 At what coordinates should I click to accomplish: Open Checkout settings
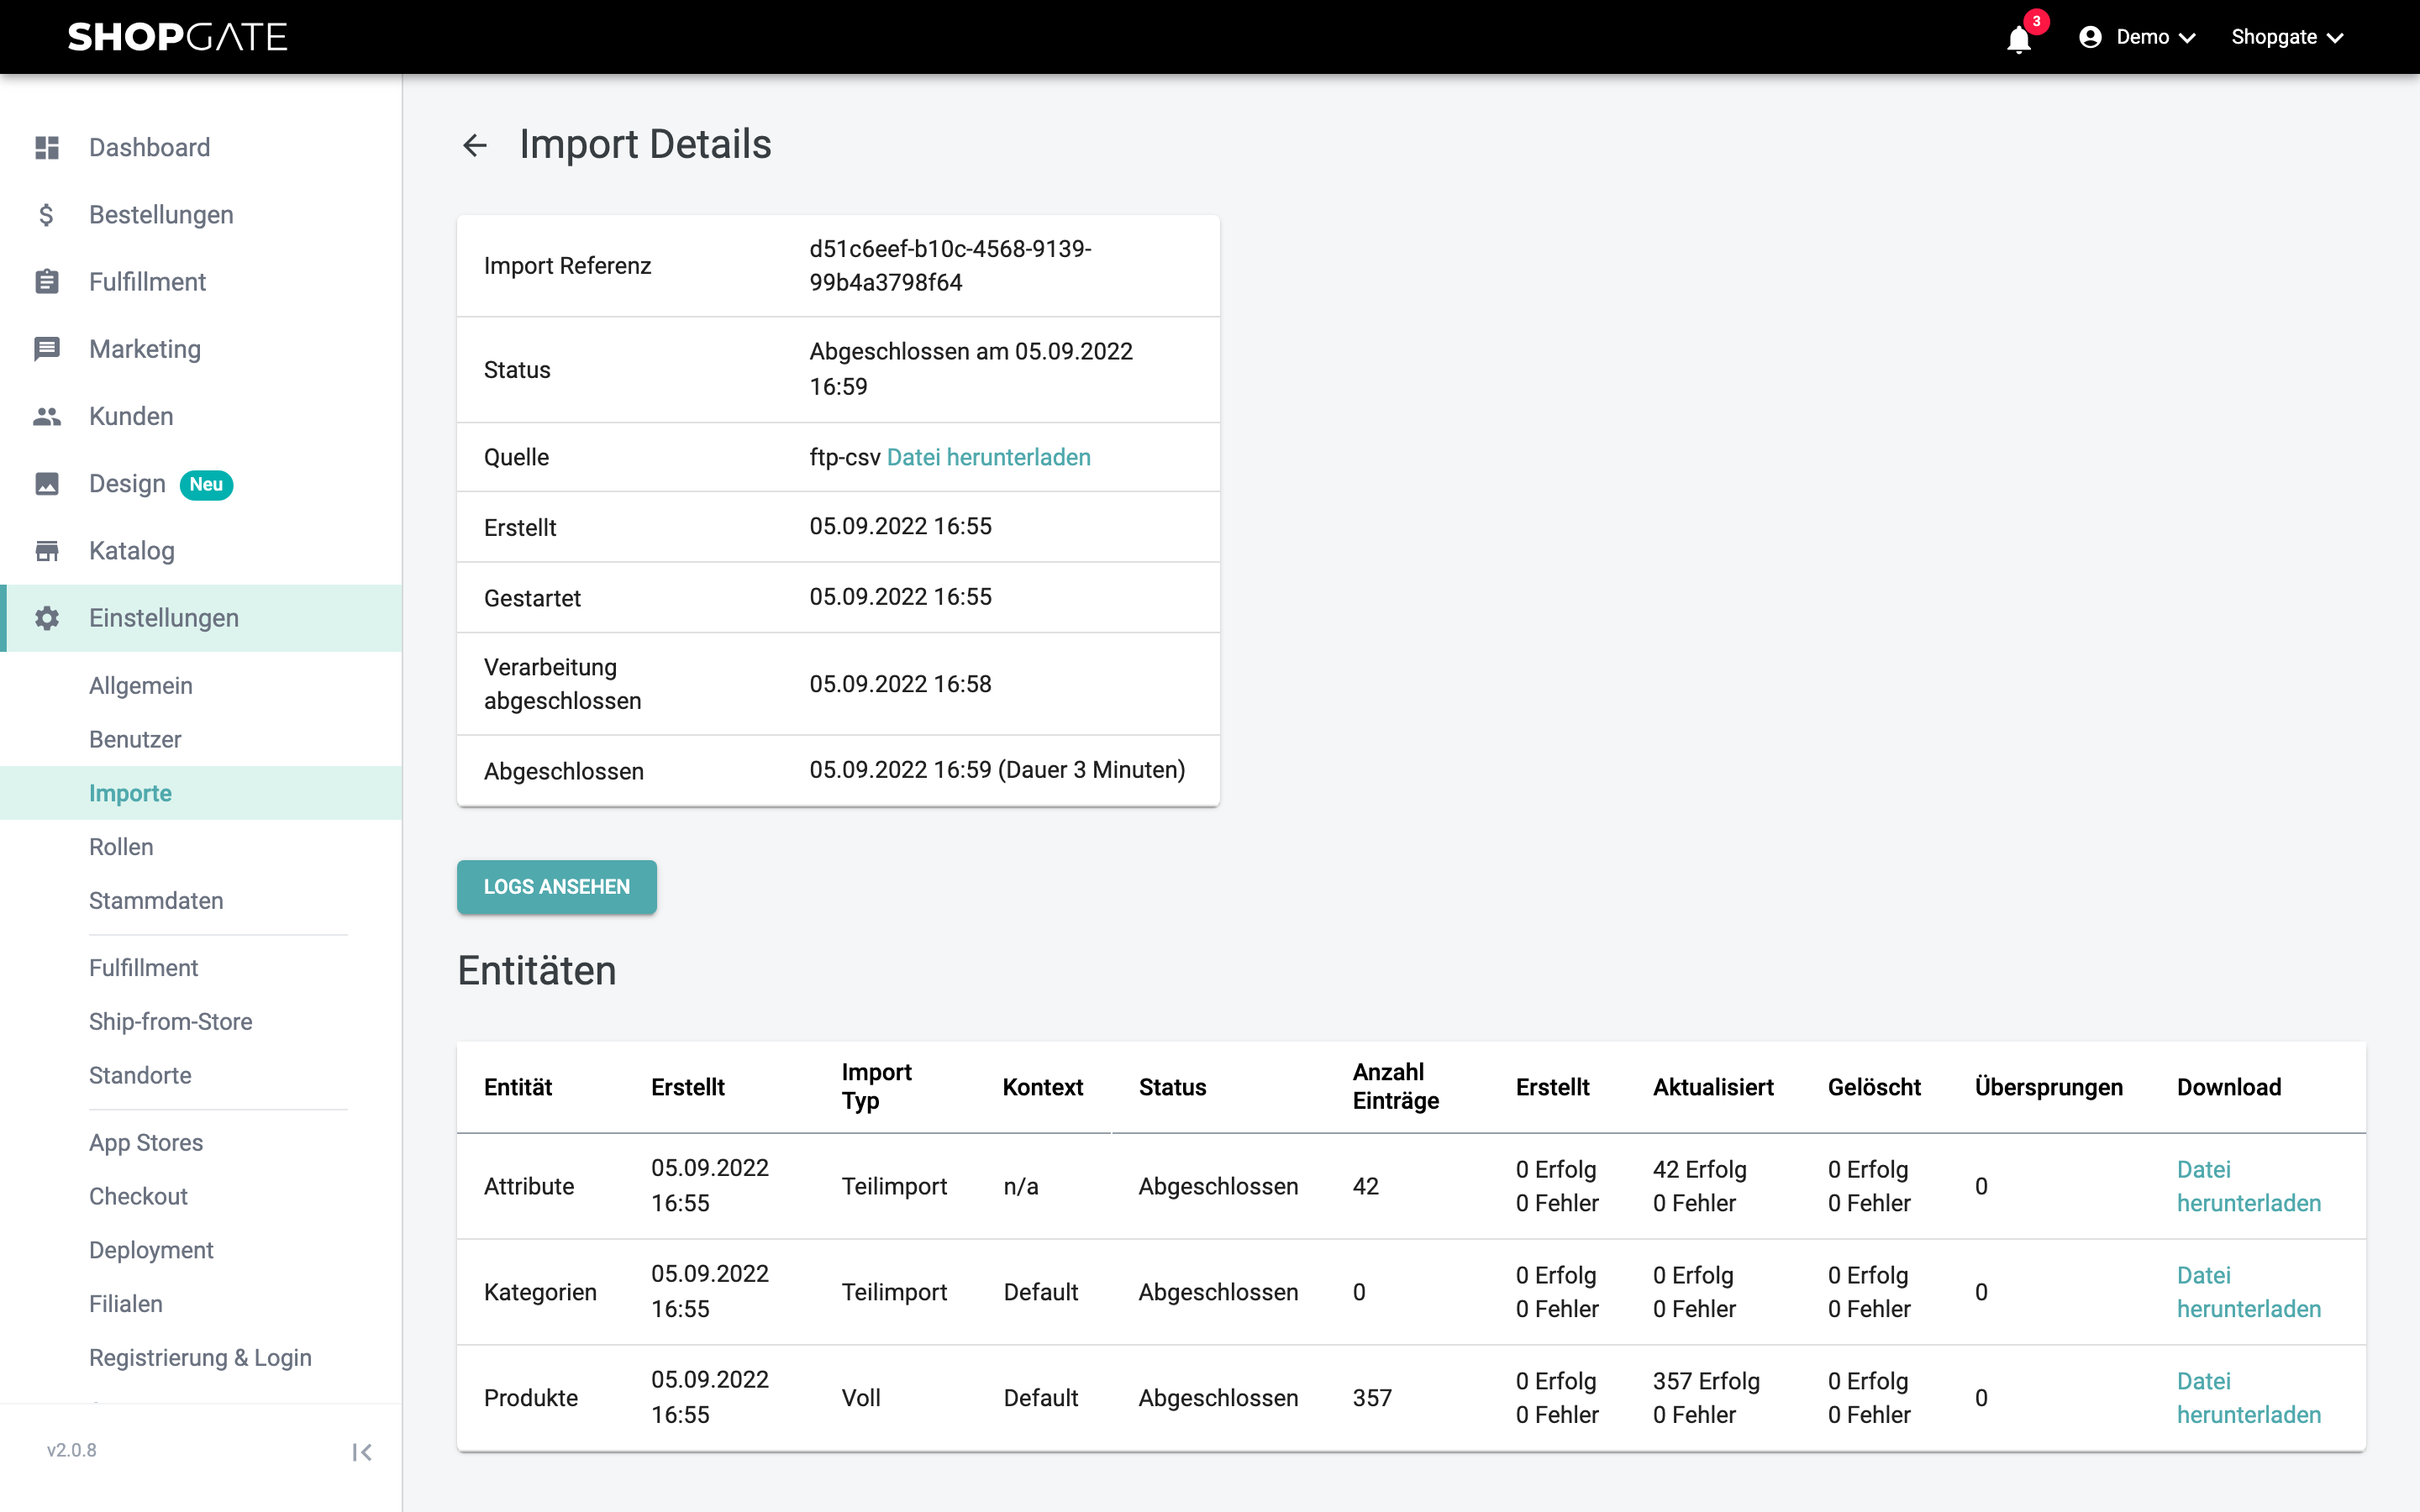tap(138, 1197)
